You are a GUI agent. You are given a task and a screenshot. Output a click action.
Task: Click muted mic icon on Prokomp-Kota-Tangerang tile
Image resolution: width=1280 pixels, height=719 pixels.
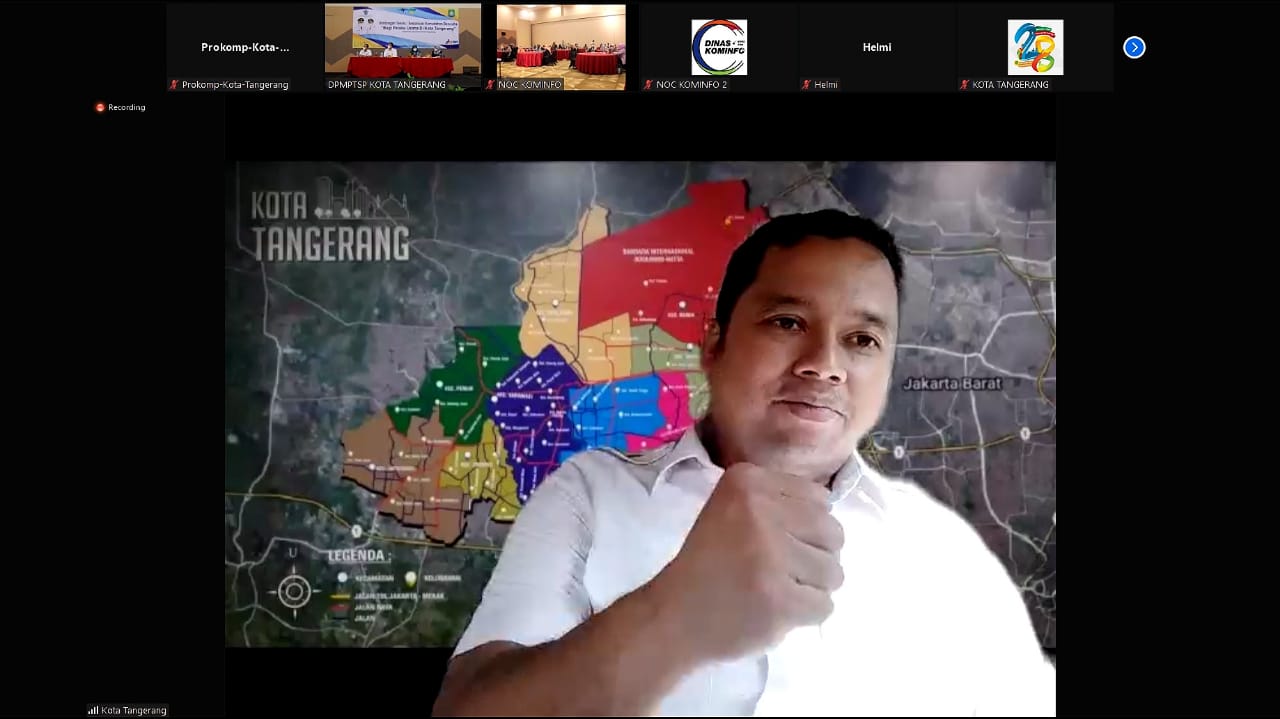174,85
